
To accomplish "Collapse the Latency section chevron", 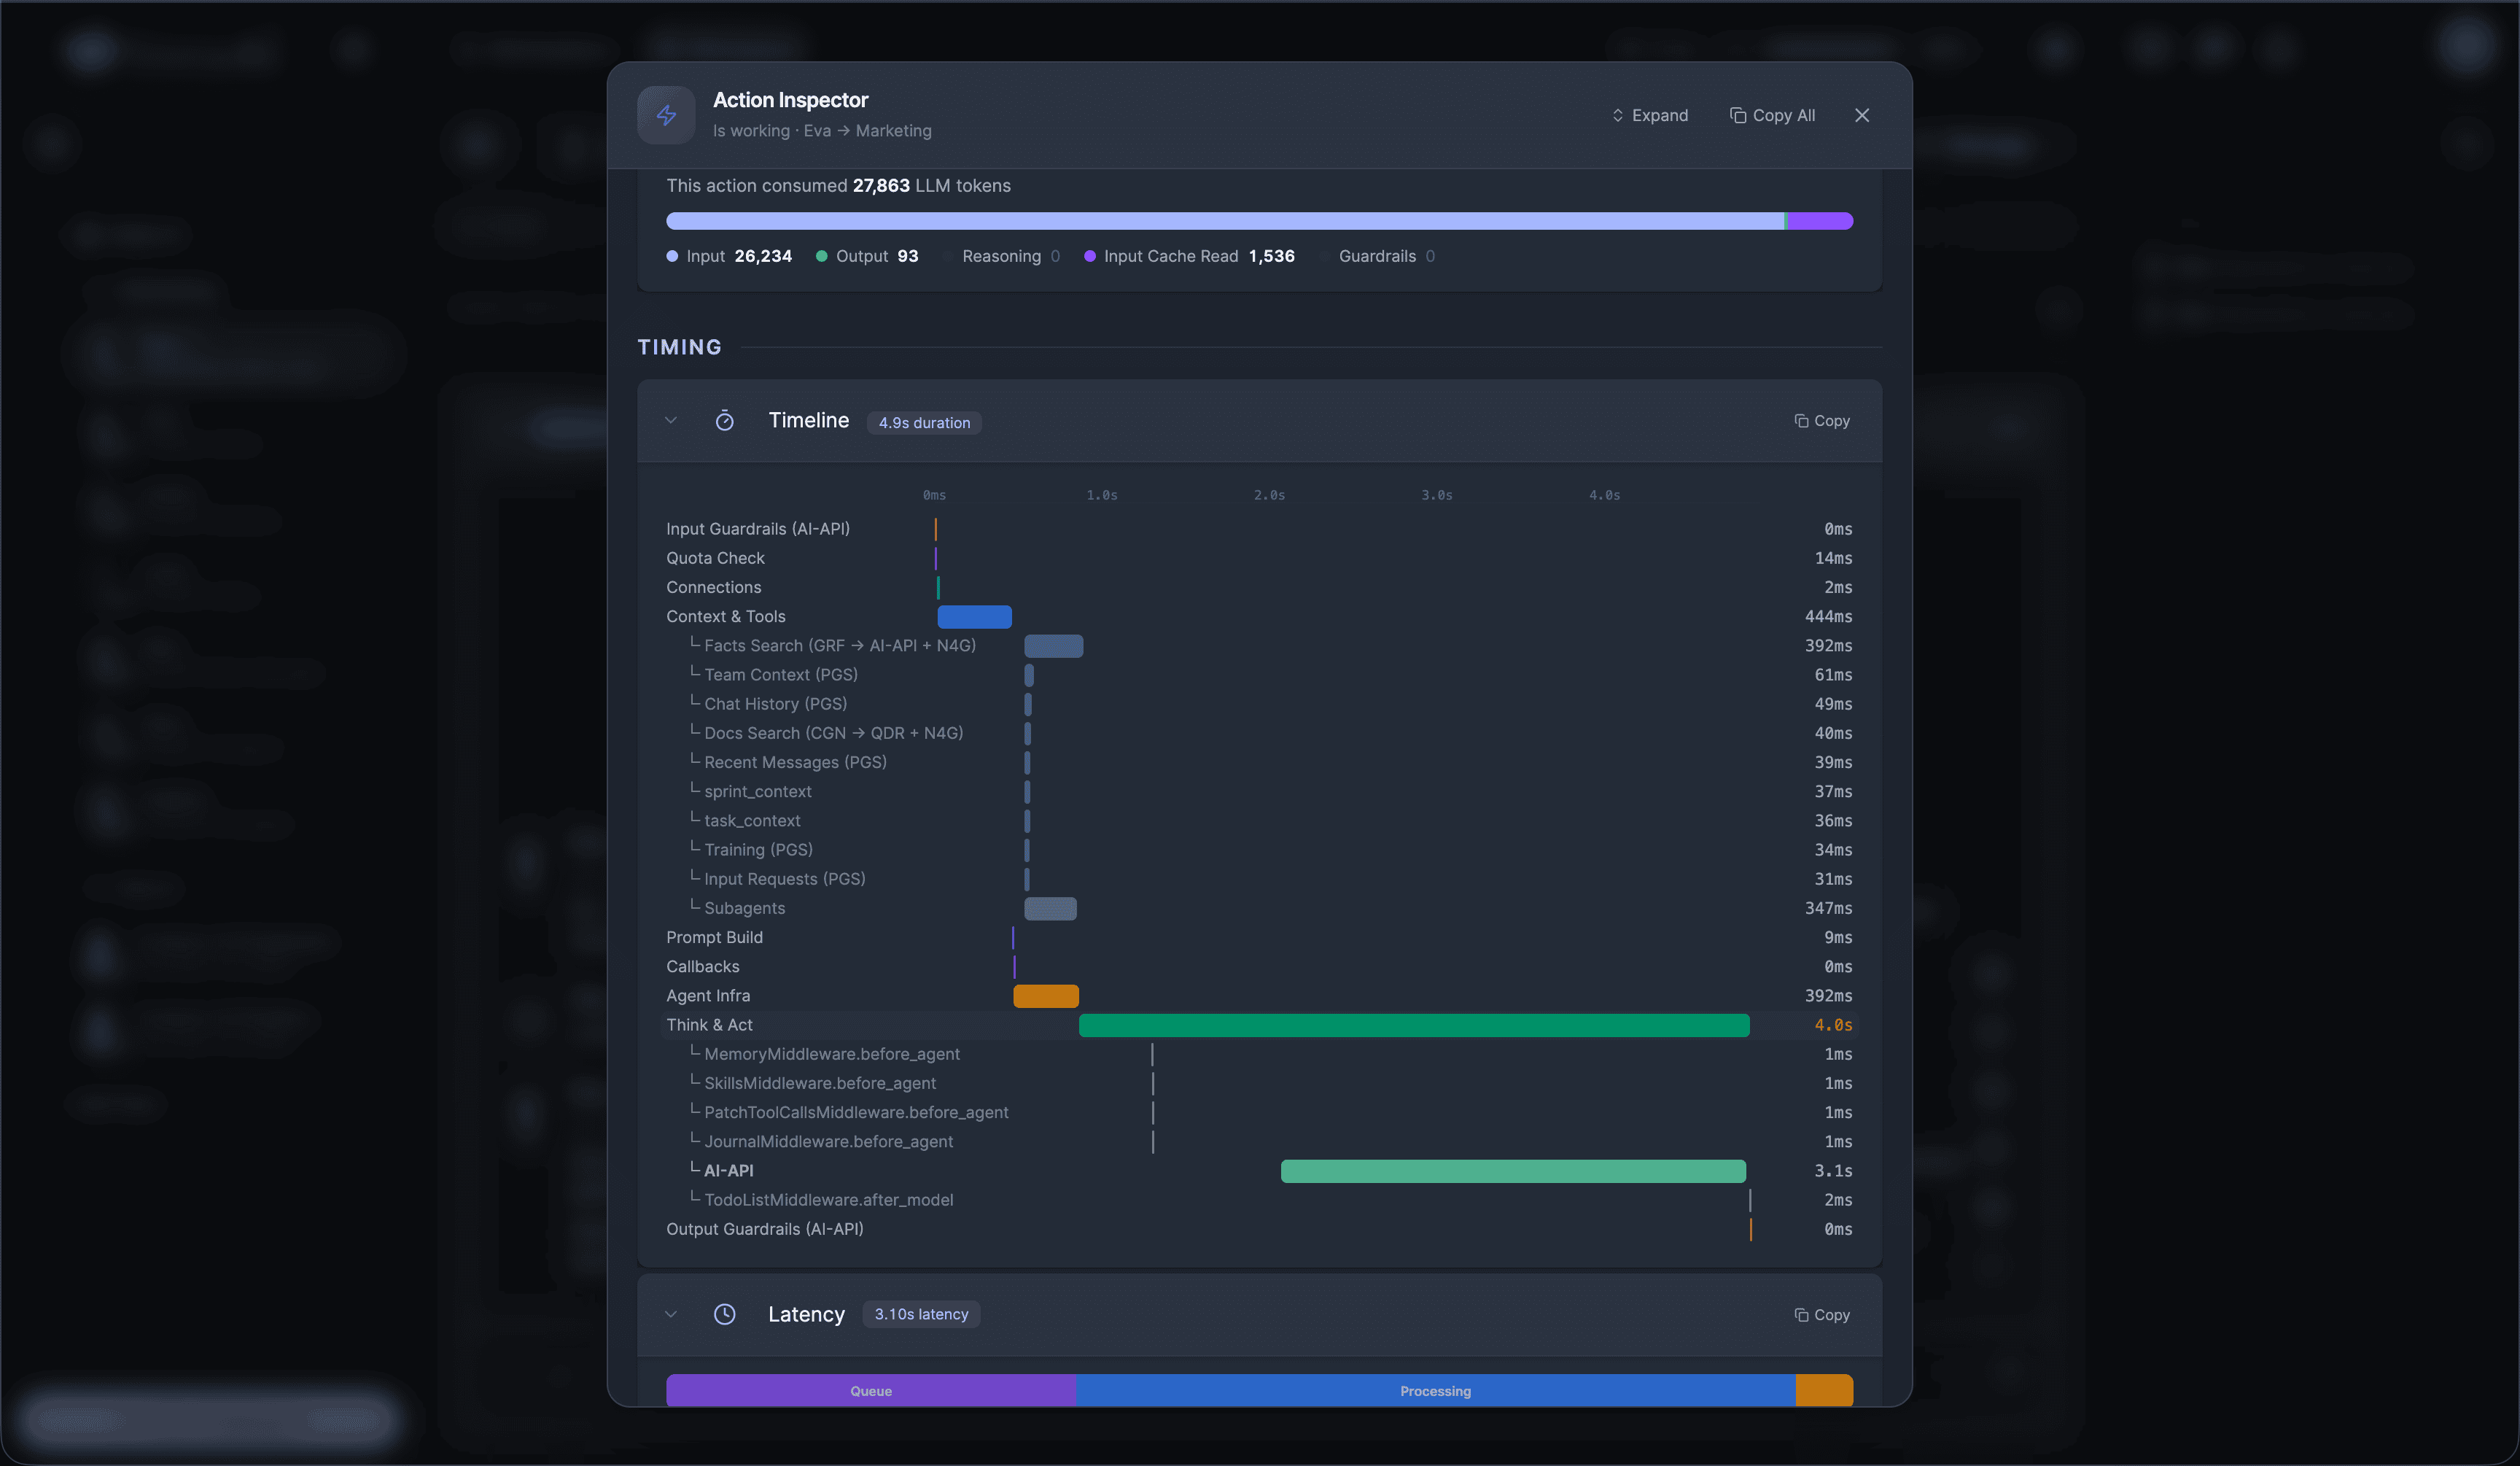I will click(671, 1314).
